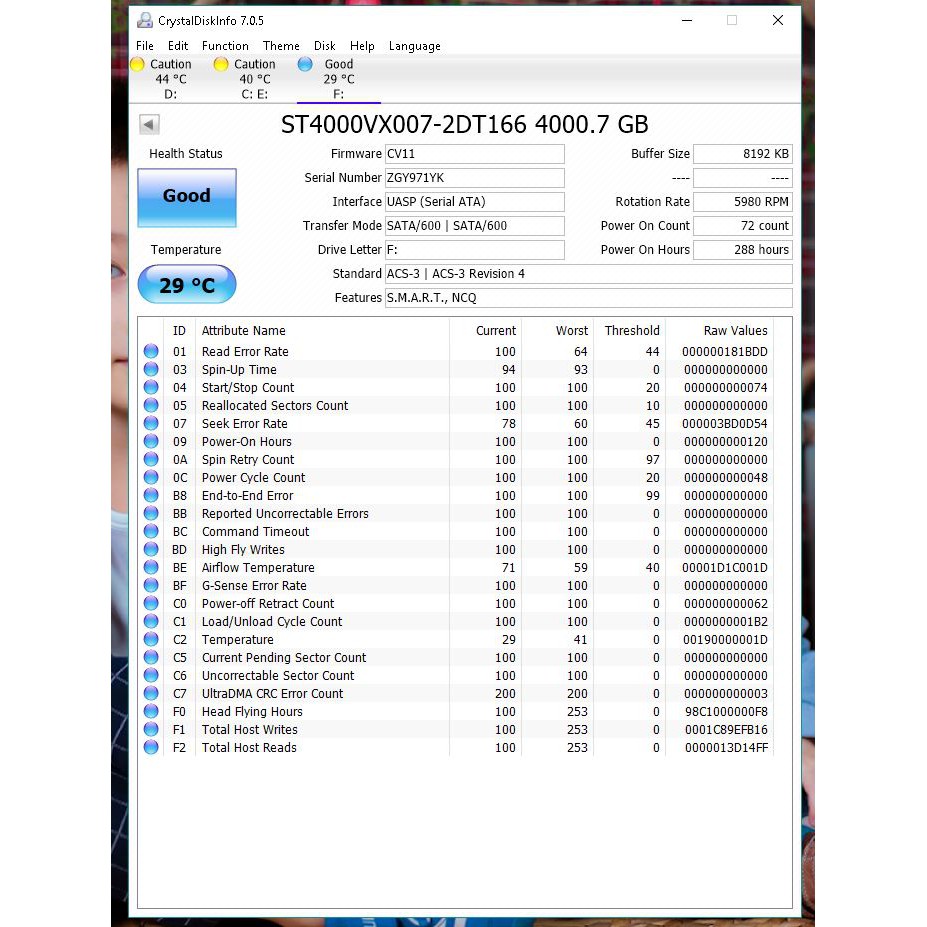Viewport: 927px width, 927px height.
Task: Click the yellow Caution icon above drive D:
Action: click(x=137, y=63)
